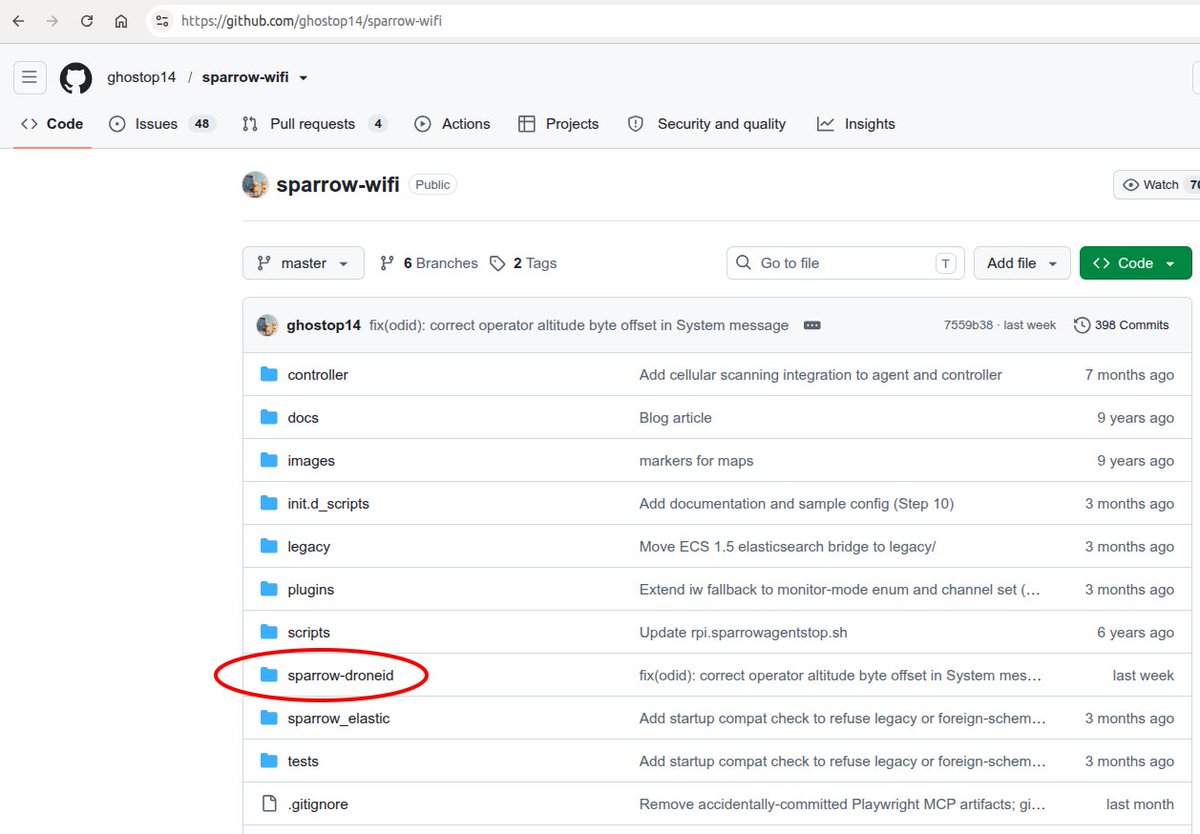Click the folder icon next to tests
1200x834 pixels.
(269, 761)
